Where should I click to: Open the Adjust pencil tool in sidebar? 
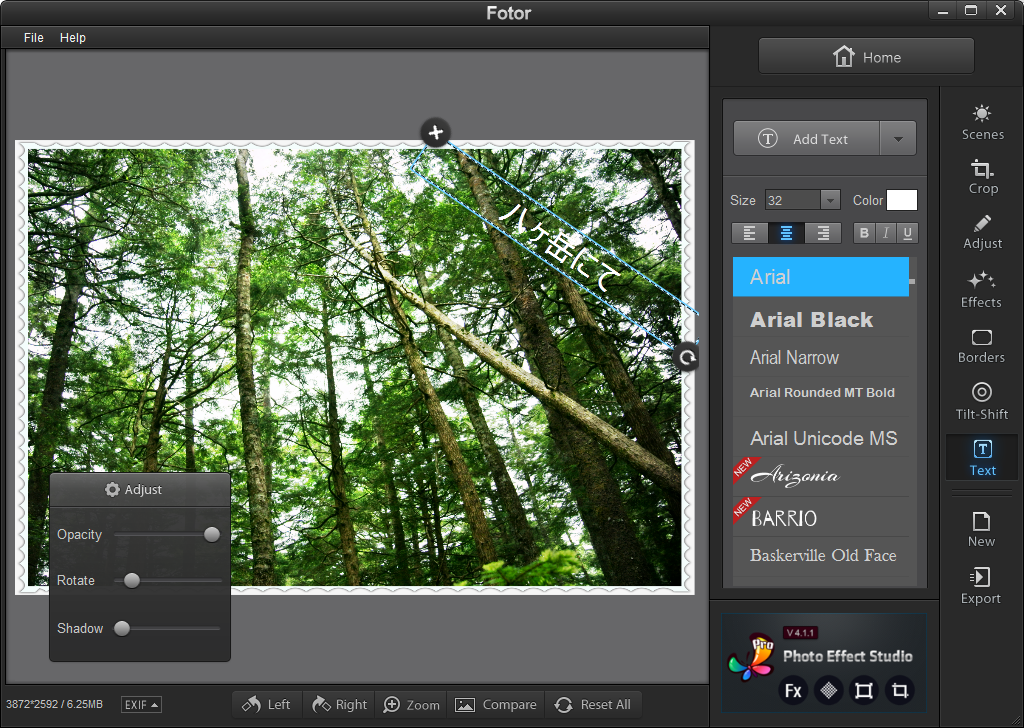(982, 232)
